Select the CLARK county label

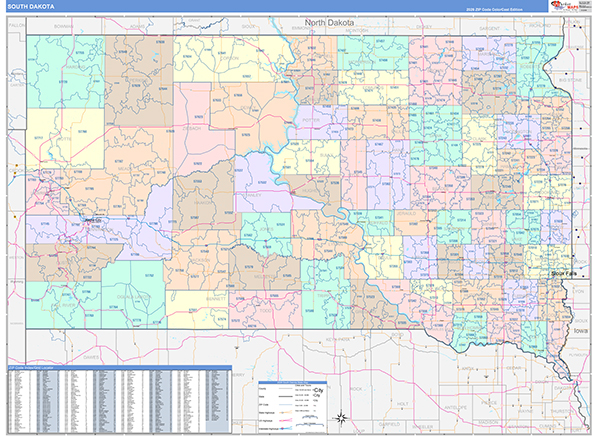pyautogui.click(x=479, y=139)
